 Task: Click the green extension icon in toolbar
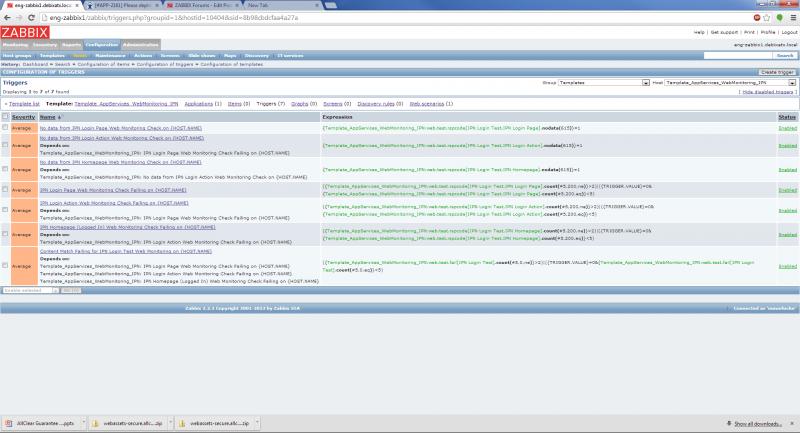point(779,17)
